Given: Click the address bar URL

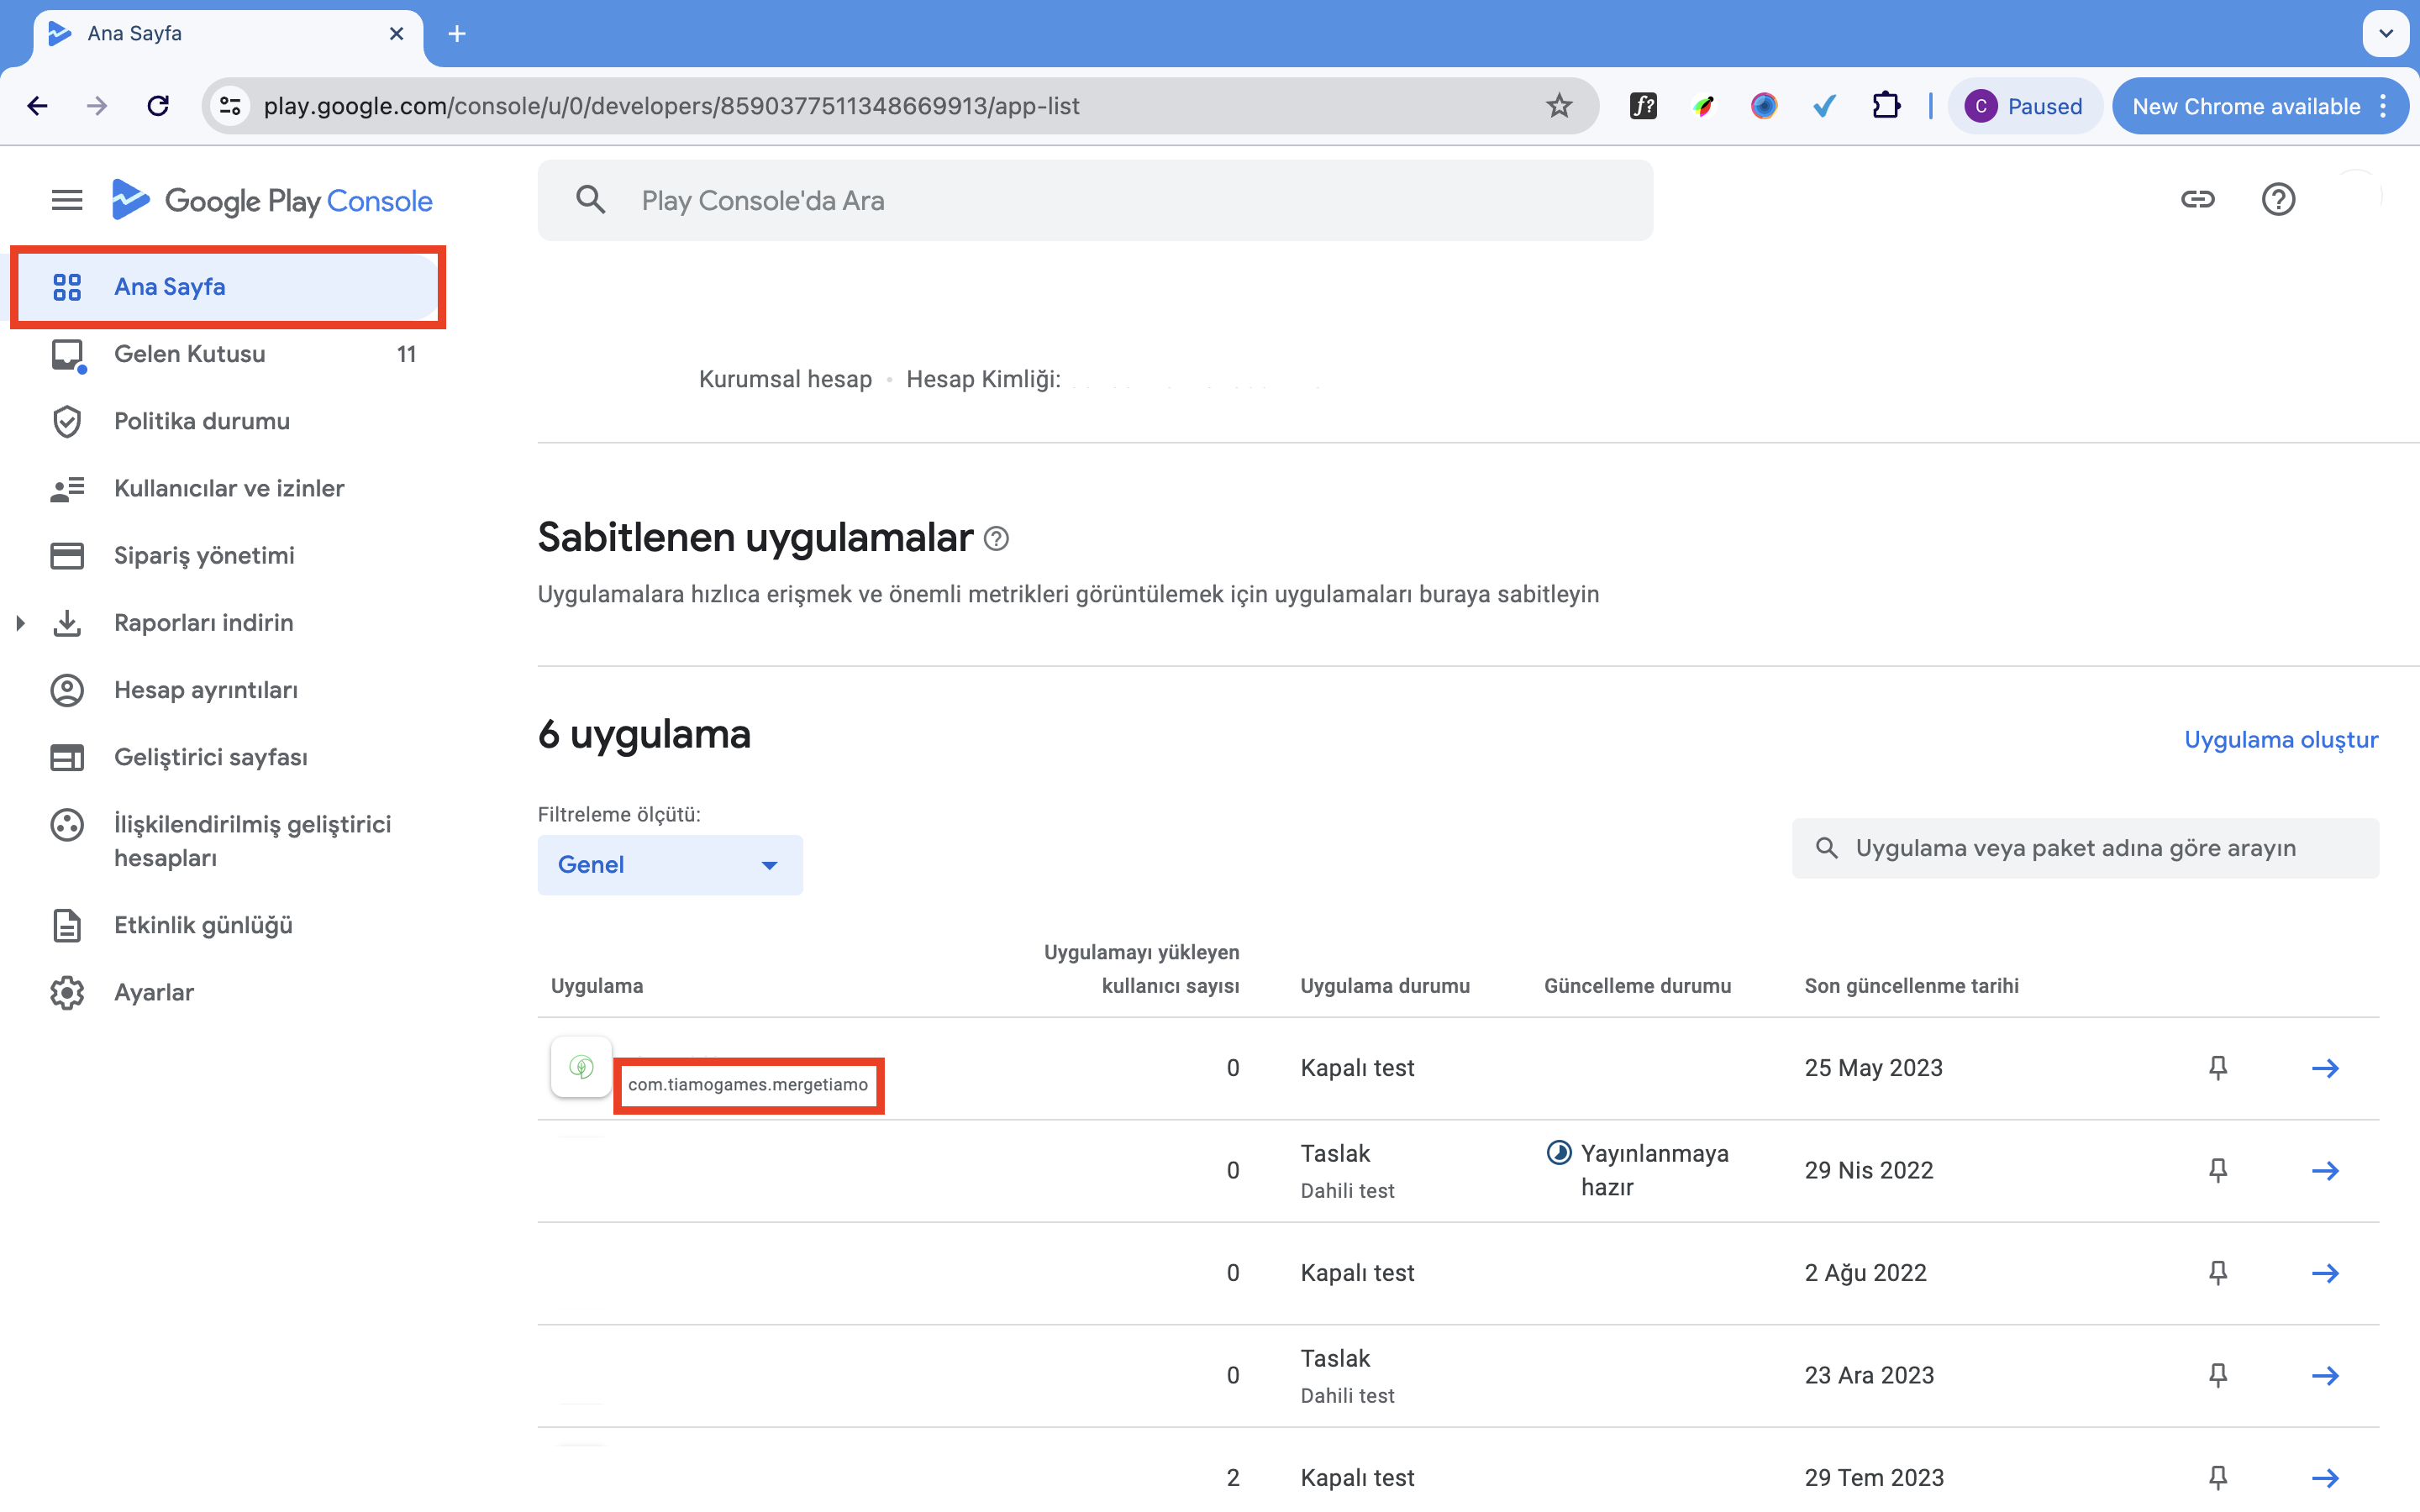Looking at the screenshot, I should (671, 106).
